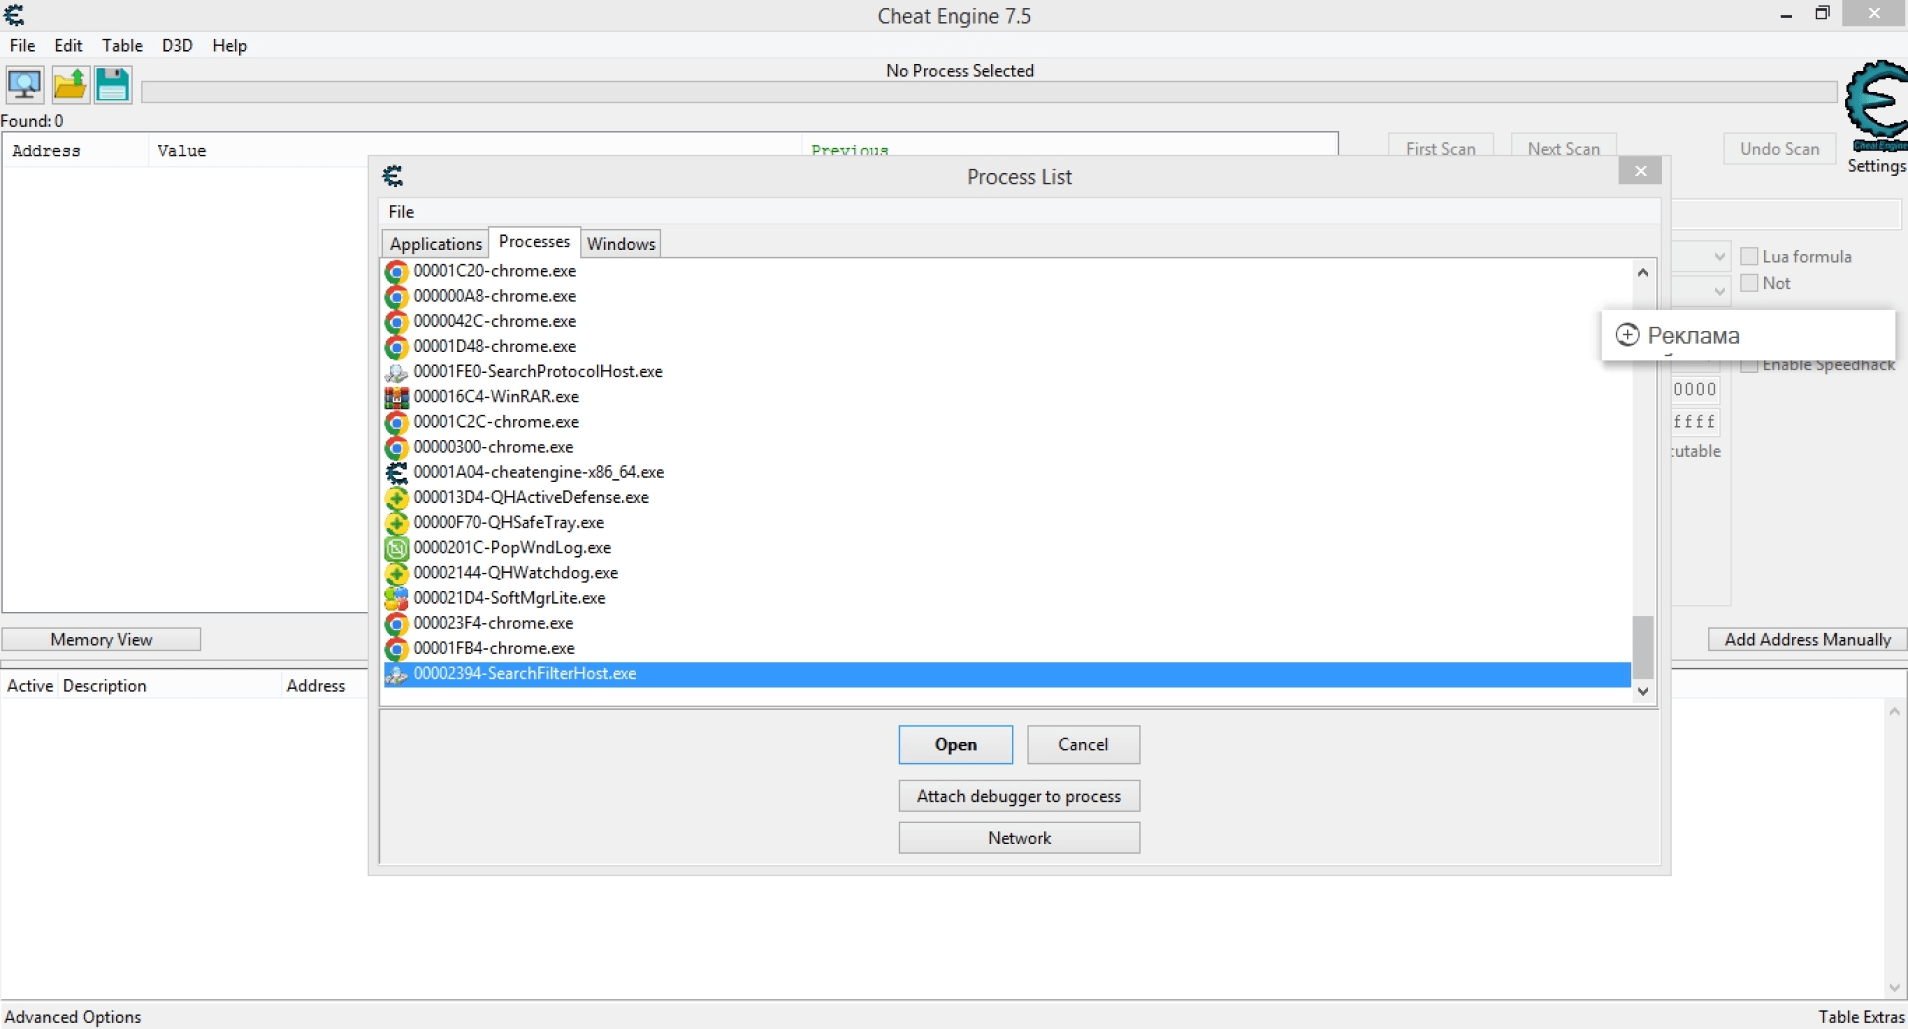Screen dimensions: 1908x1029
Task: Expand the Реклама ad popup
Action: (x=1628, y=336)
